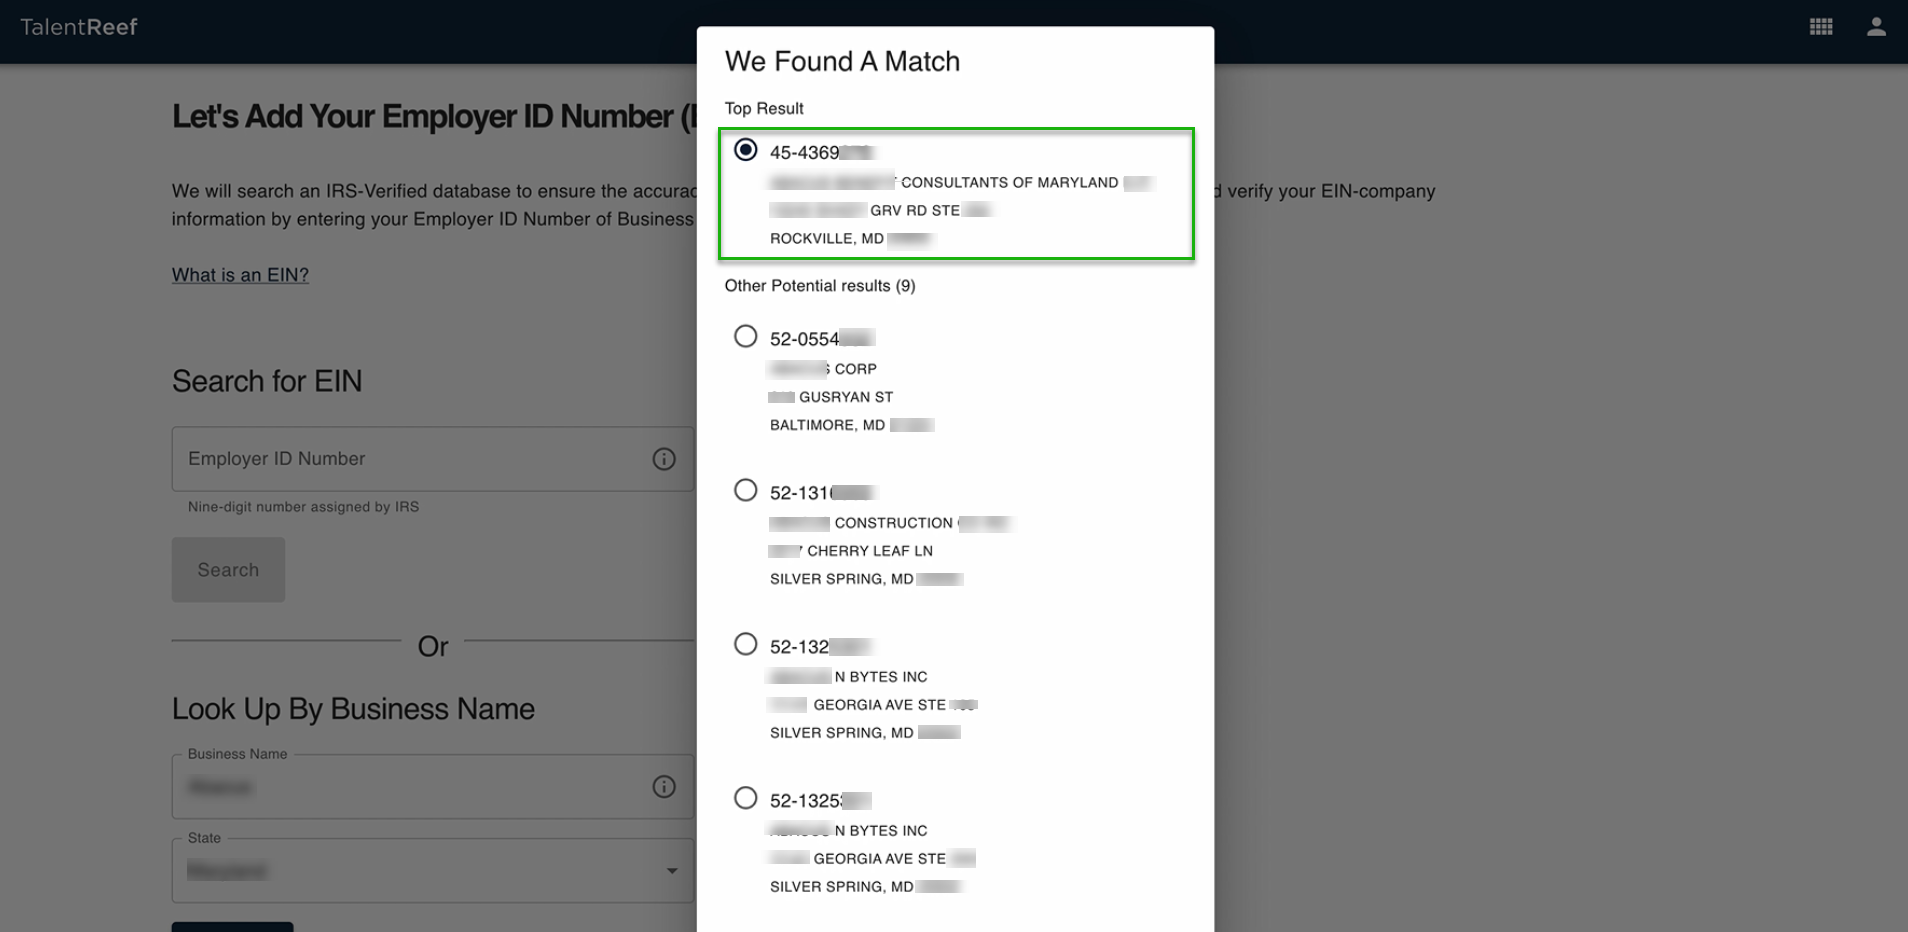Click the Cherry Leaf Ln construction entry
This screenshot has width=1908, height=932.
pyautogui.click(x=869, y=551)
